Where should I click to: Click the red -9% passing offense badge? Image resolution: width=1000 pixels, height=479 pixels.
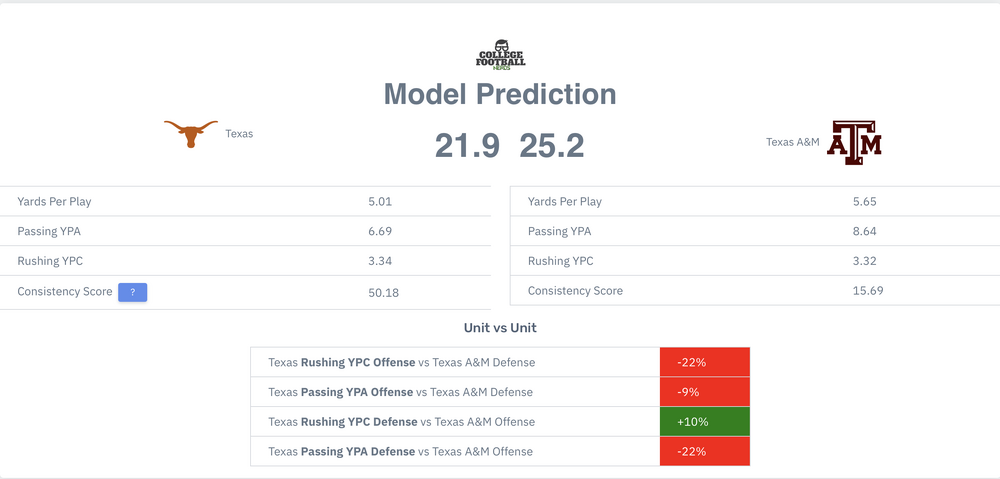point(704,392)
